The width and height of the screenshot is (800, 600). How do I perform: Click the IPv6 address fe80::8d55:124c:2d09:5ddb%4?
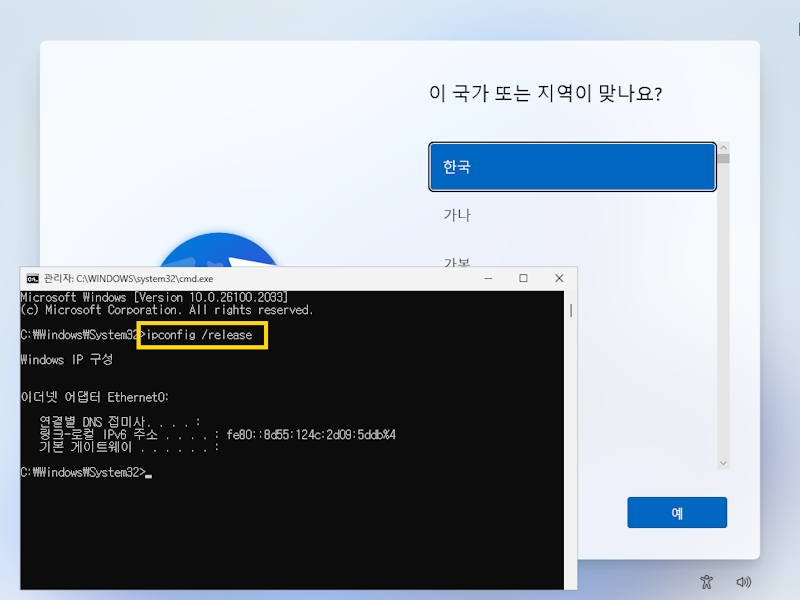pyautogui.click(x=311, y=435)
